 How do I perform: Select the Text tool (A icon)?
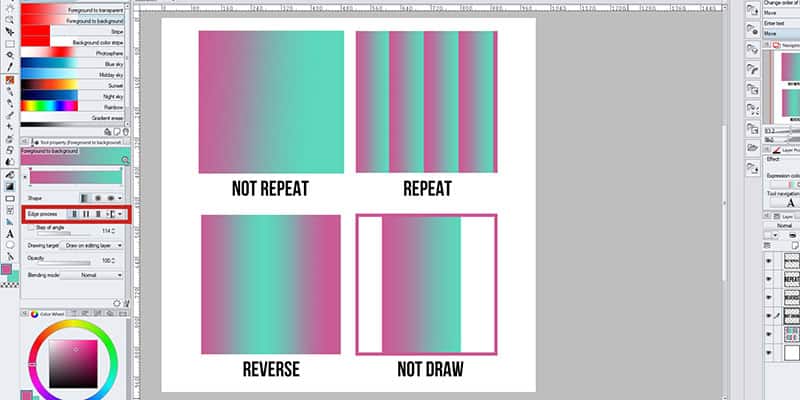coord(9,234)
